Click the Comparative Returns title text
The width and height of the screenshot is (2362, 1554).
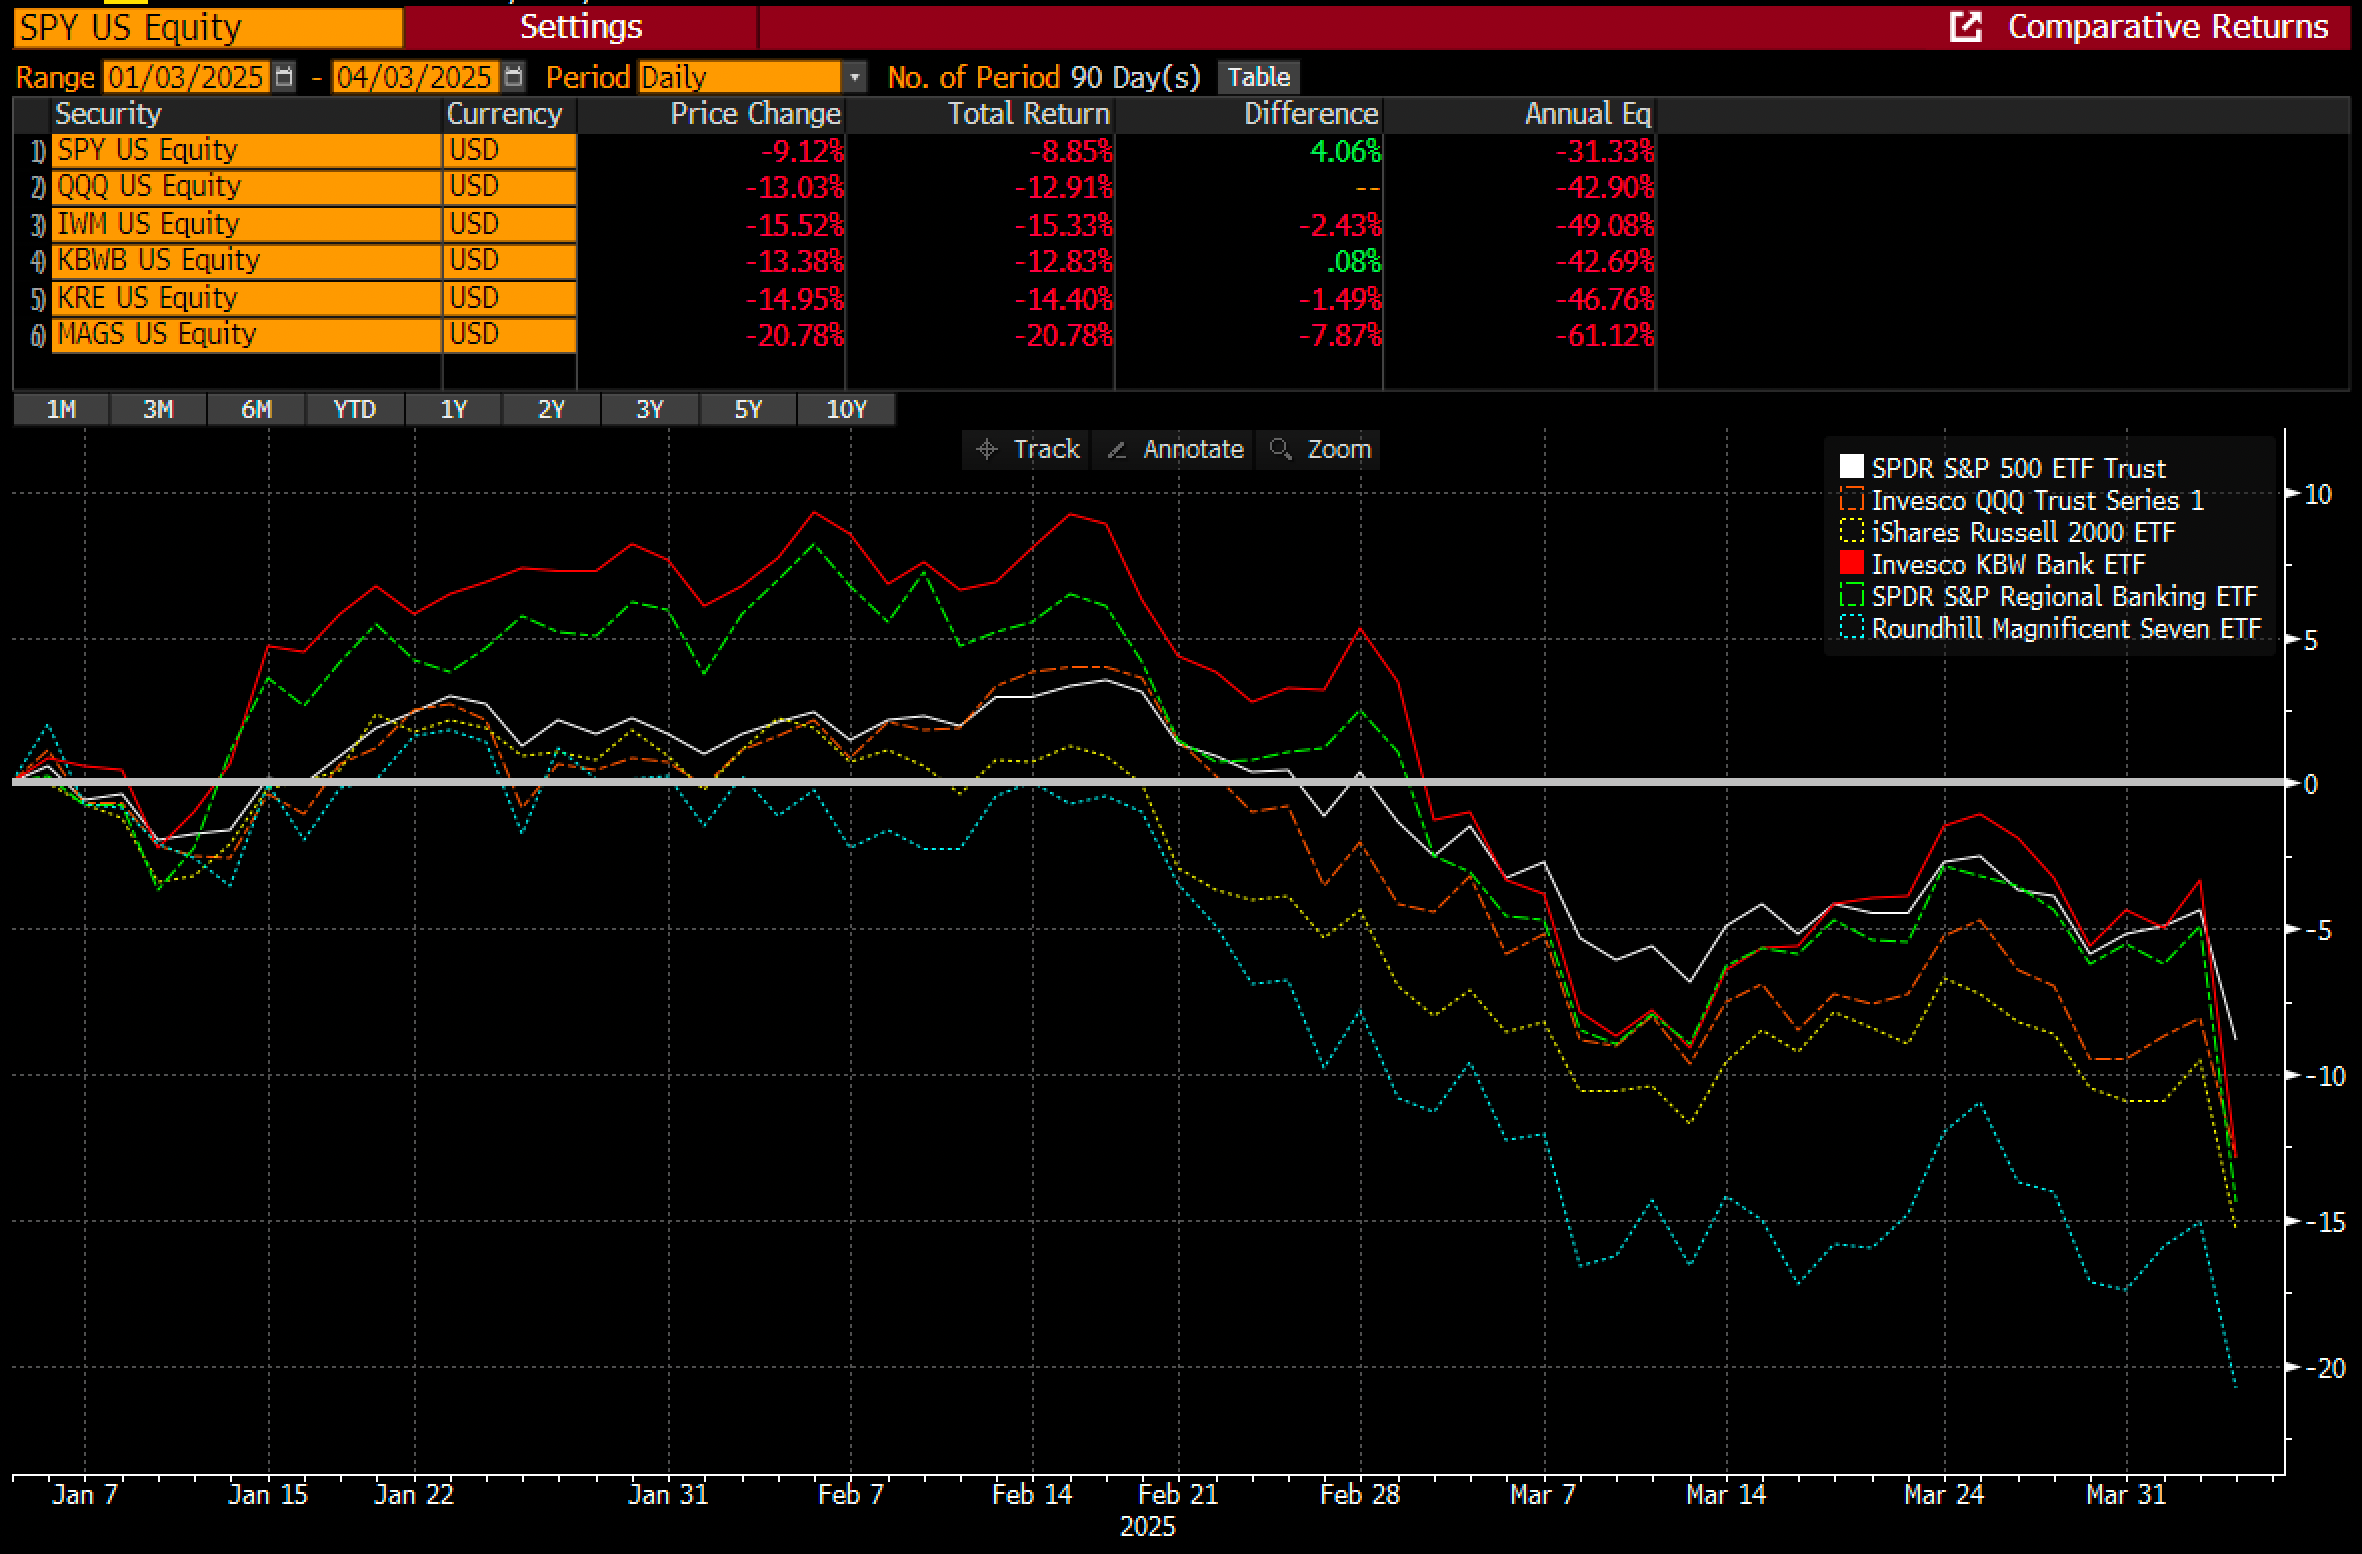tap(2168, 27)
